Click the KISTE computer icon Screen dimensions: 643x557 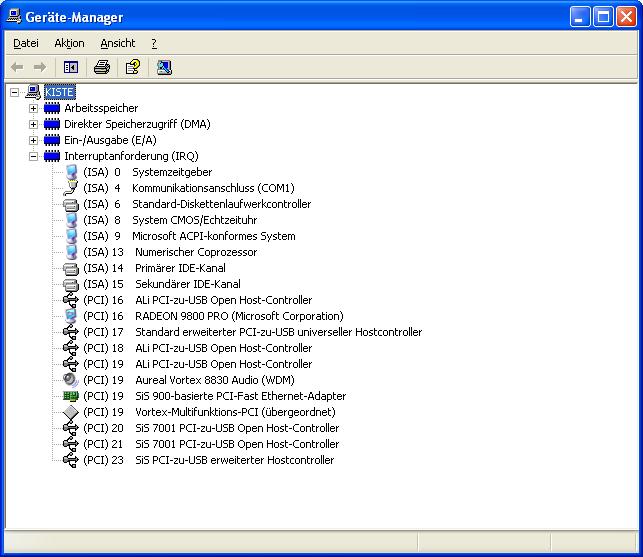pos(33,92)
